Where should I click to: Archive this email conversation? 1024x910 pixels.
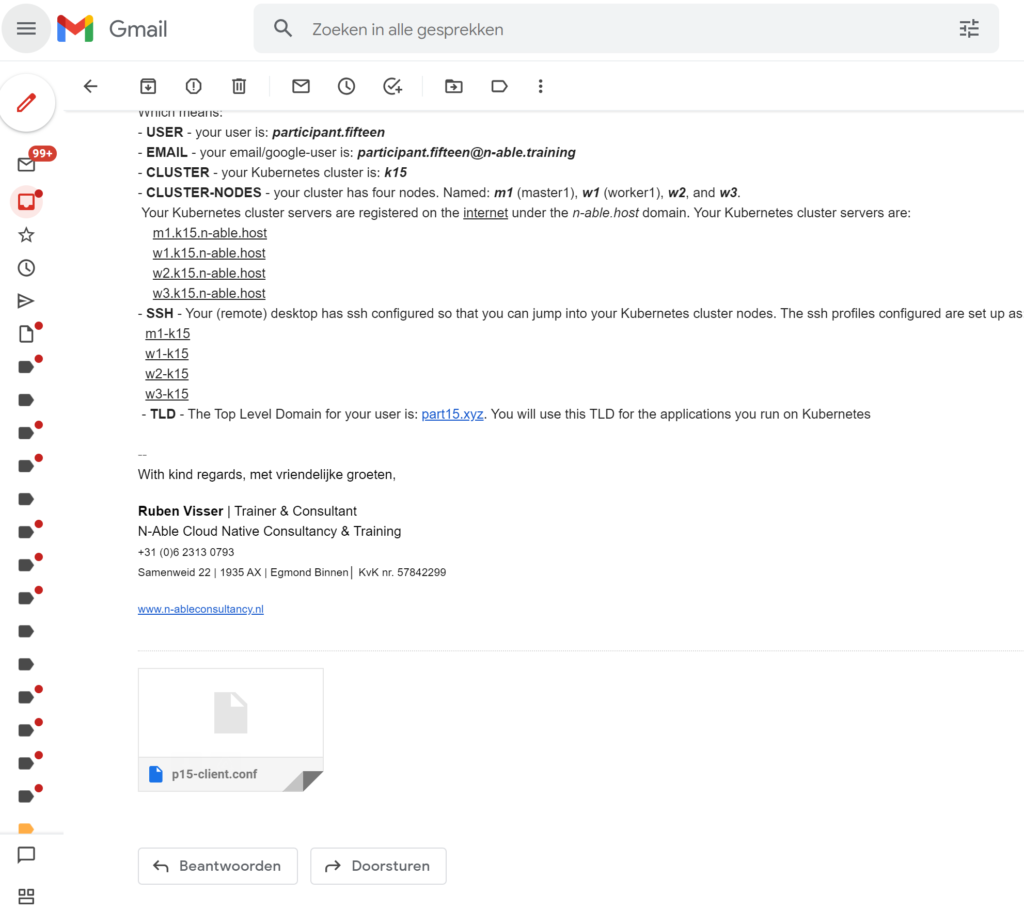pyautogui.click(x=148, y=86)
